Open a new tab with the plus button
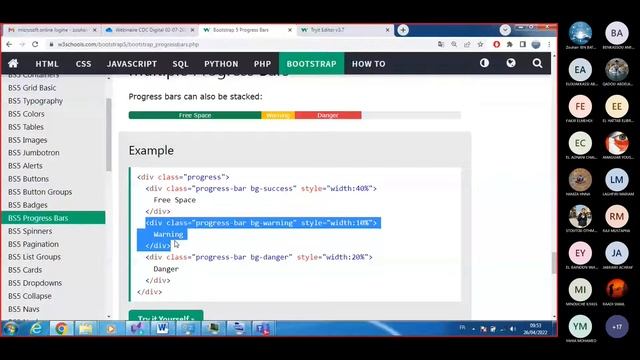The image size is (640, 360). click(403, 30)
